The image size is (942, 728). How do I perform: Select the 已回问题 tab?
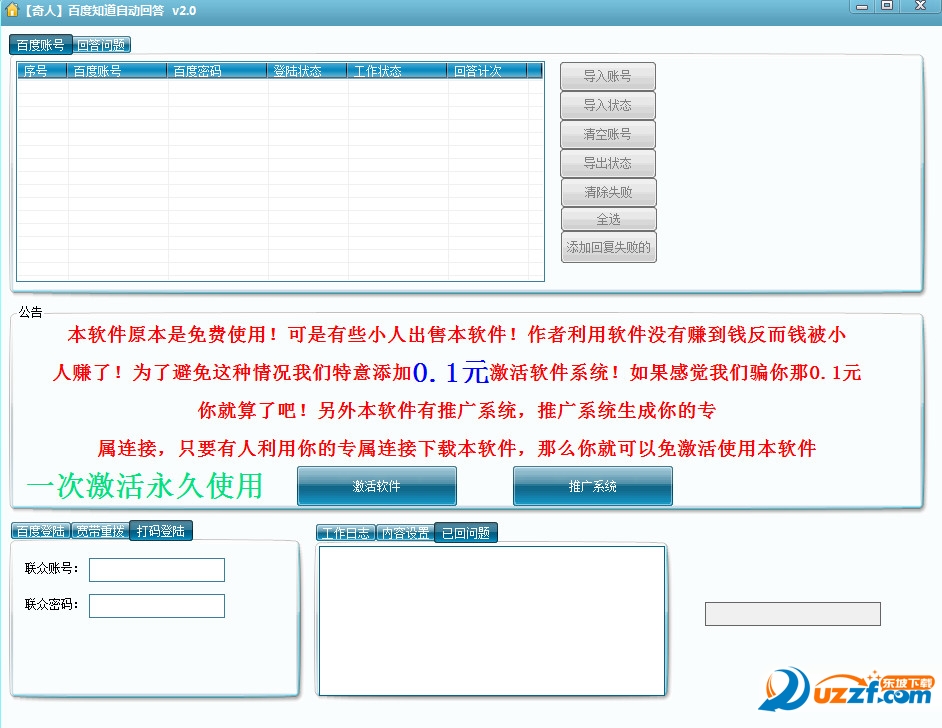(466, 533)
